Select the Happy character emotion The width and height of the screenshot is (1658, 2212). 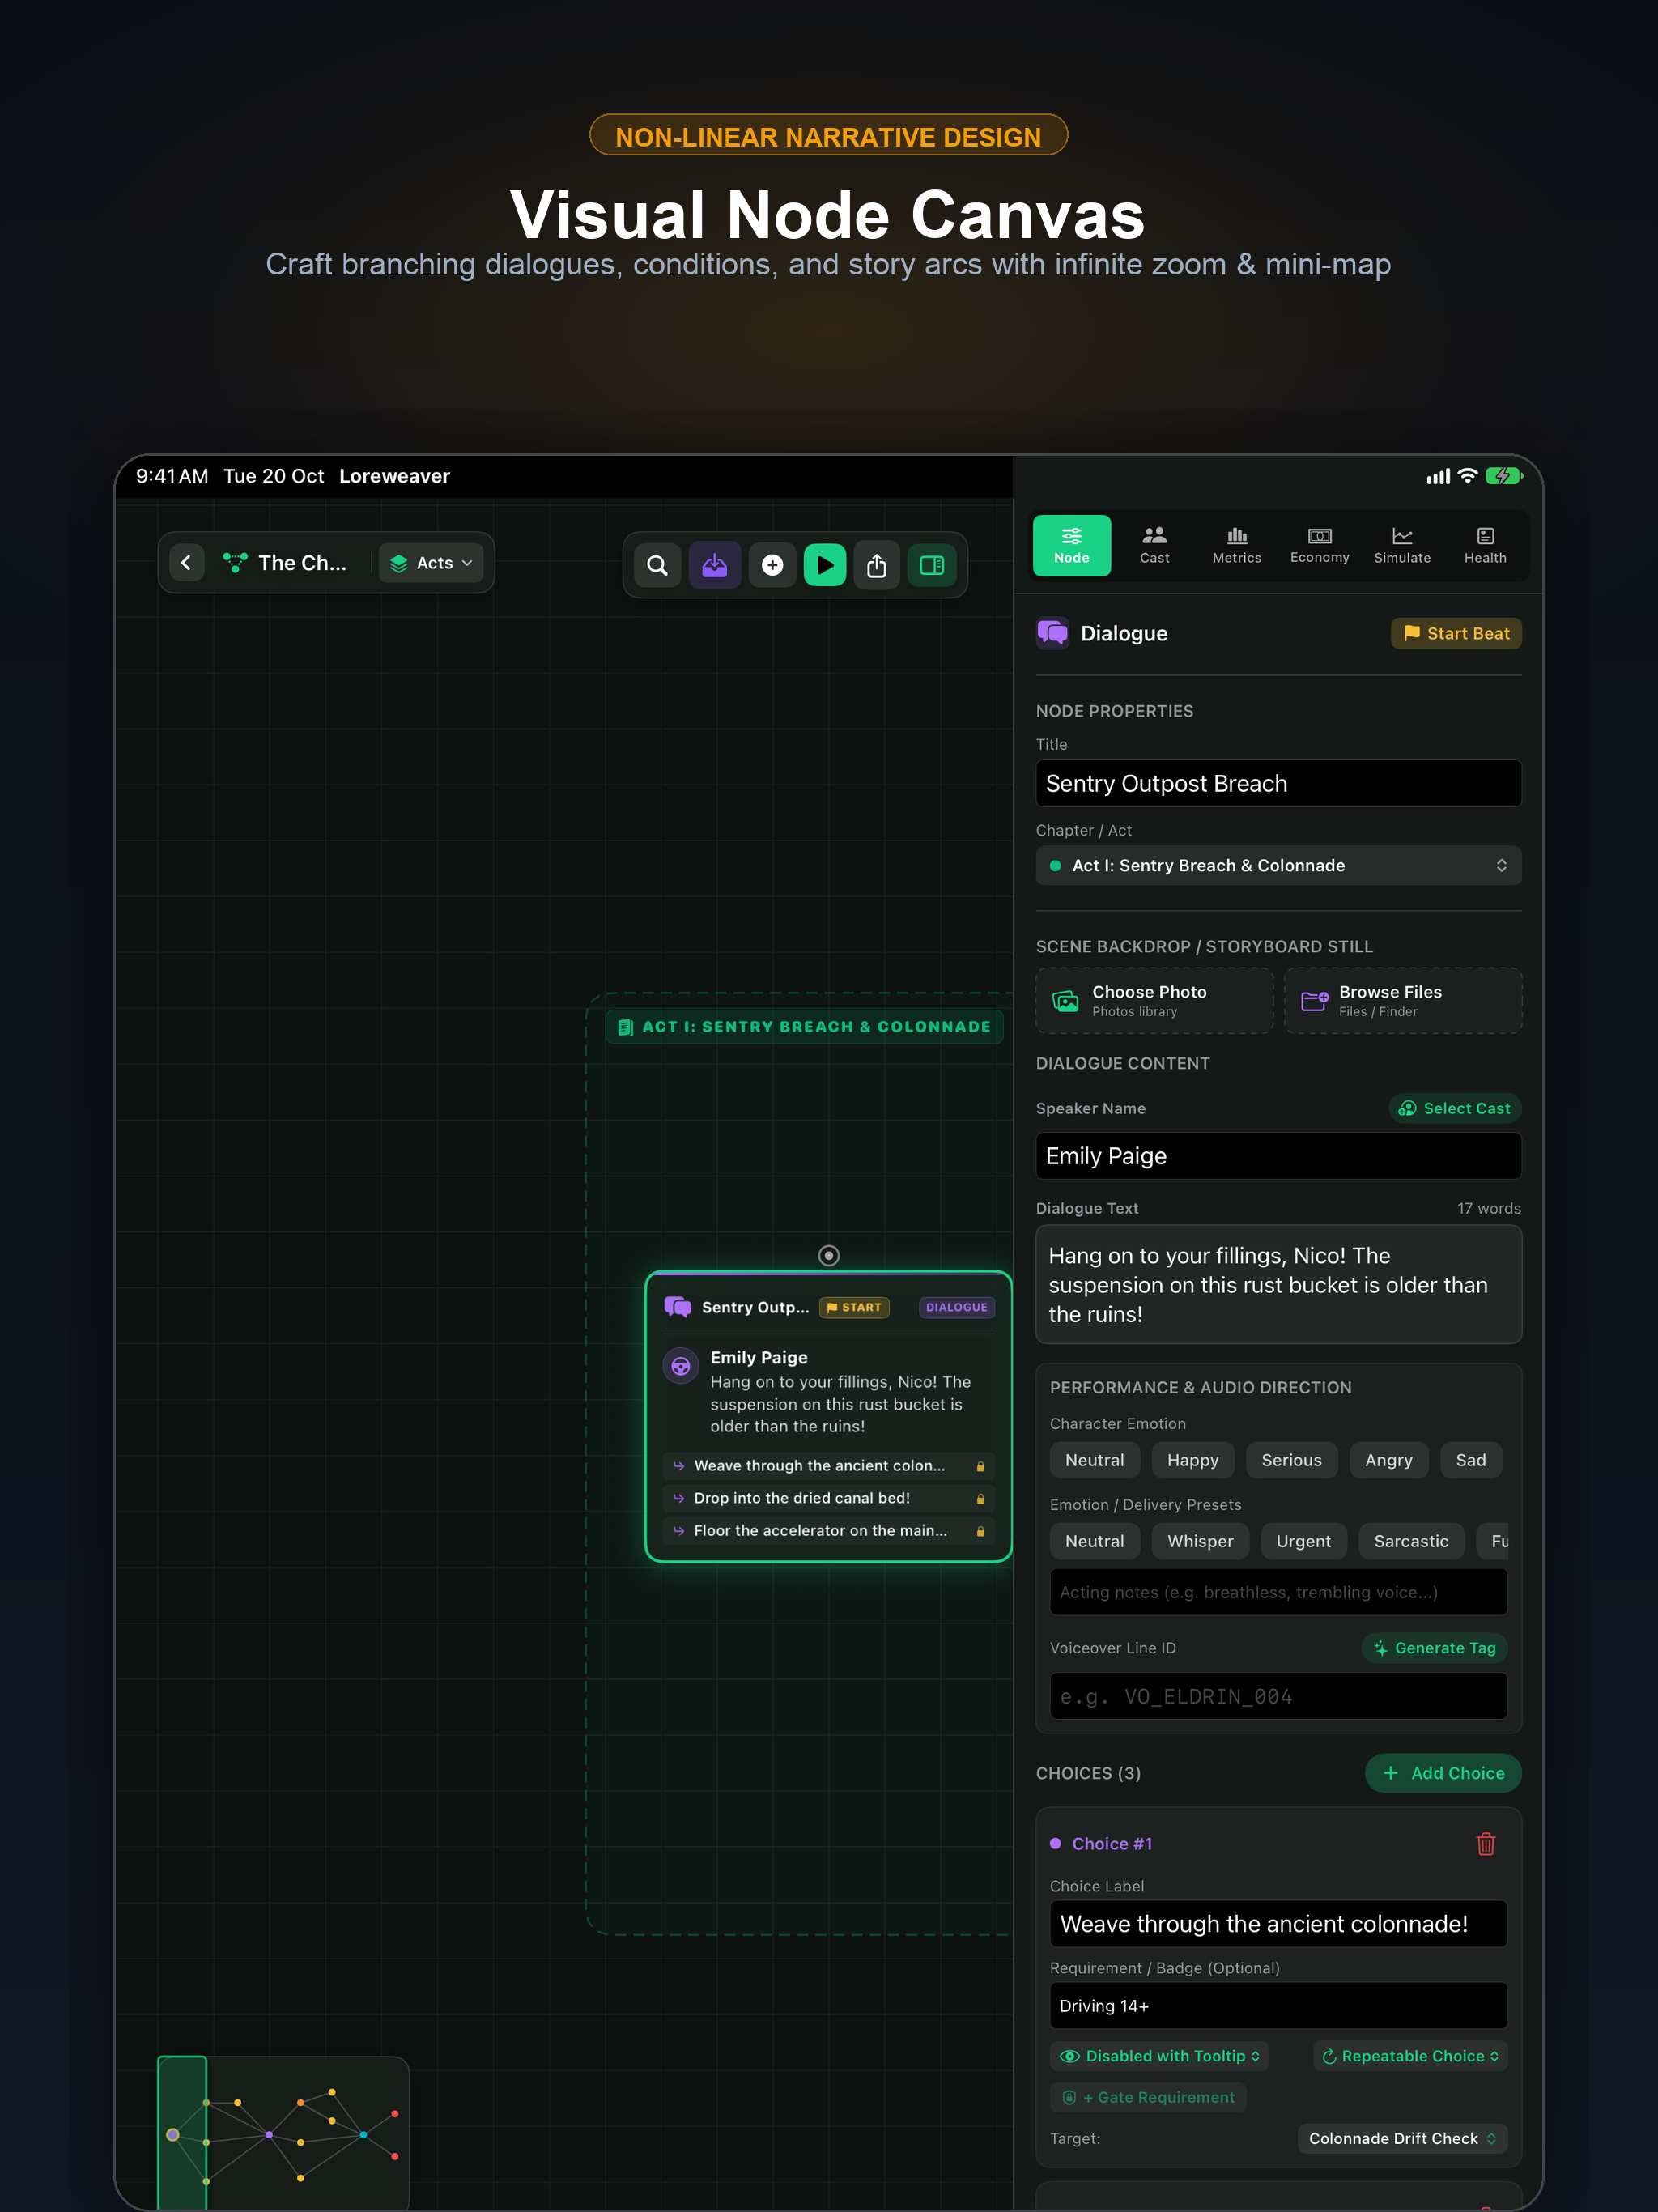pyautogui.click(x=1193, y=1460)
